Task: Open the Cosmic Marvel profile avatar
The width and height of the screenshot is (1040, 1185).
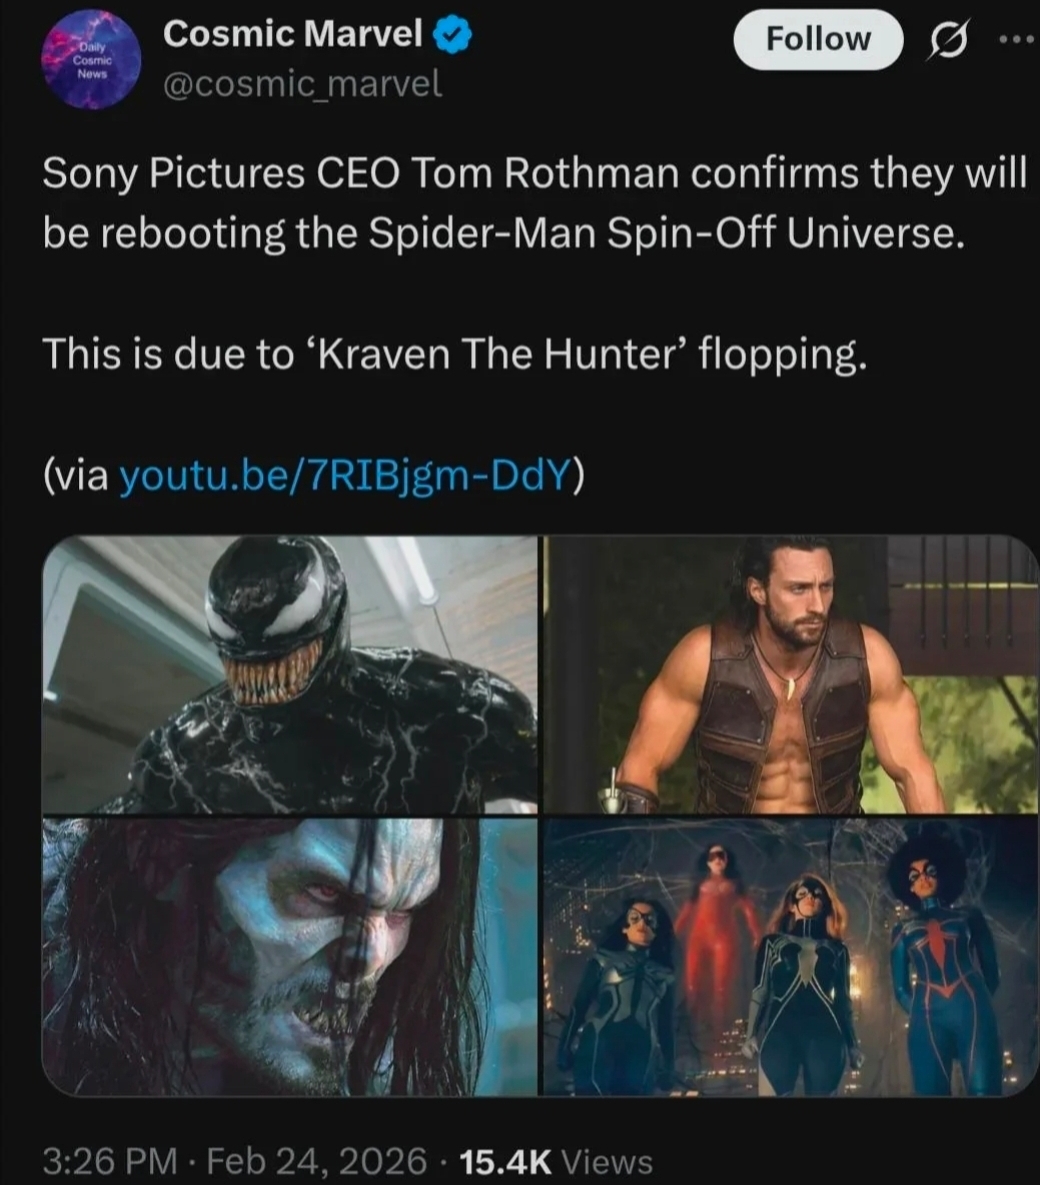Action: point(91,60)
